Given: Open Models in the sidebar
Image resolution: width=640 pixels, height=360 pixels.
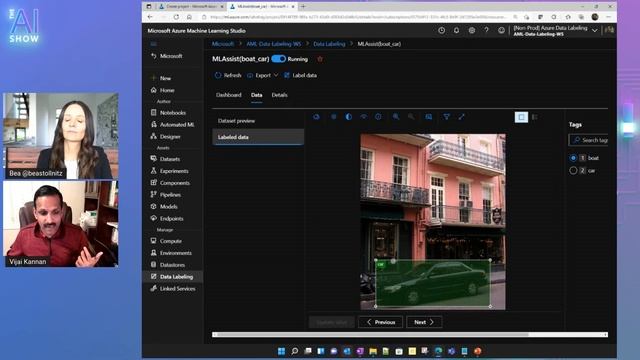Looking at the screenshot, I should click(164, 207).
